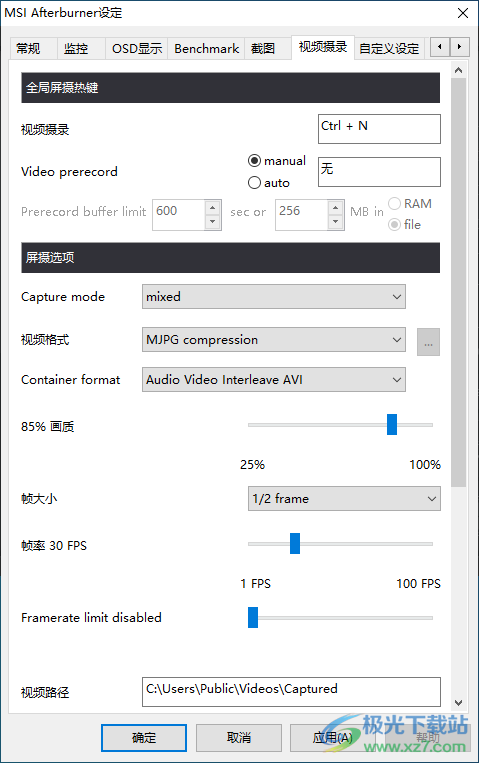Screen dimensions: 479x763
Task: Click the scroll up arrow of the settings panel
Action: (459, 71)
